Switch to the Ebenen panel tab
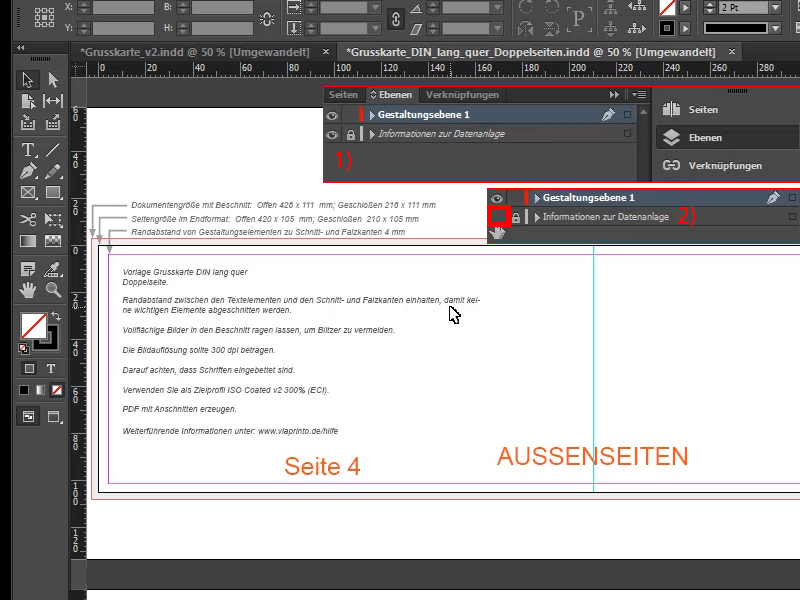800x600 pixels. [391, 95]
